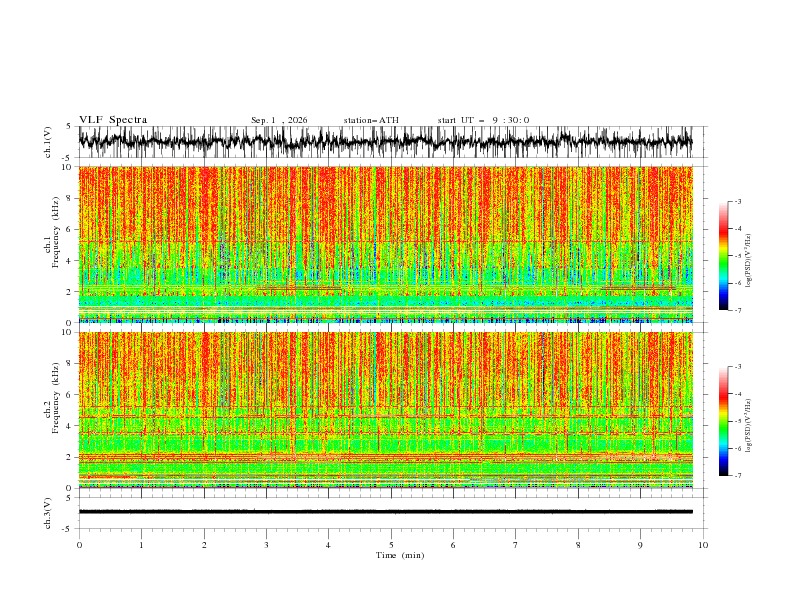The height and width of the screenshot is (612, 792).
Task: Click the lower log(PSD) color scale bar
Action: pyautogui.click(x=724, y=421)
